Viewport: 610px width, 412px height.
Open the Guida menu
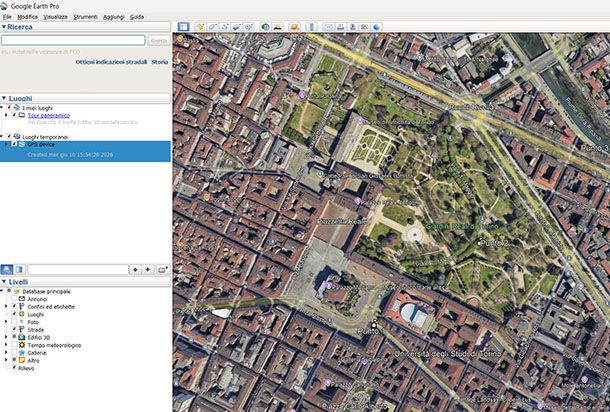[137, 17]
